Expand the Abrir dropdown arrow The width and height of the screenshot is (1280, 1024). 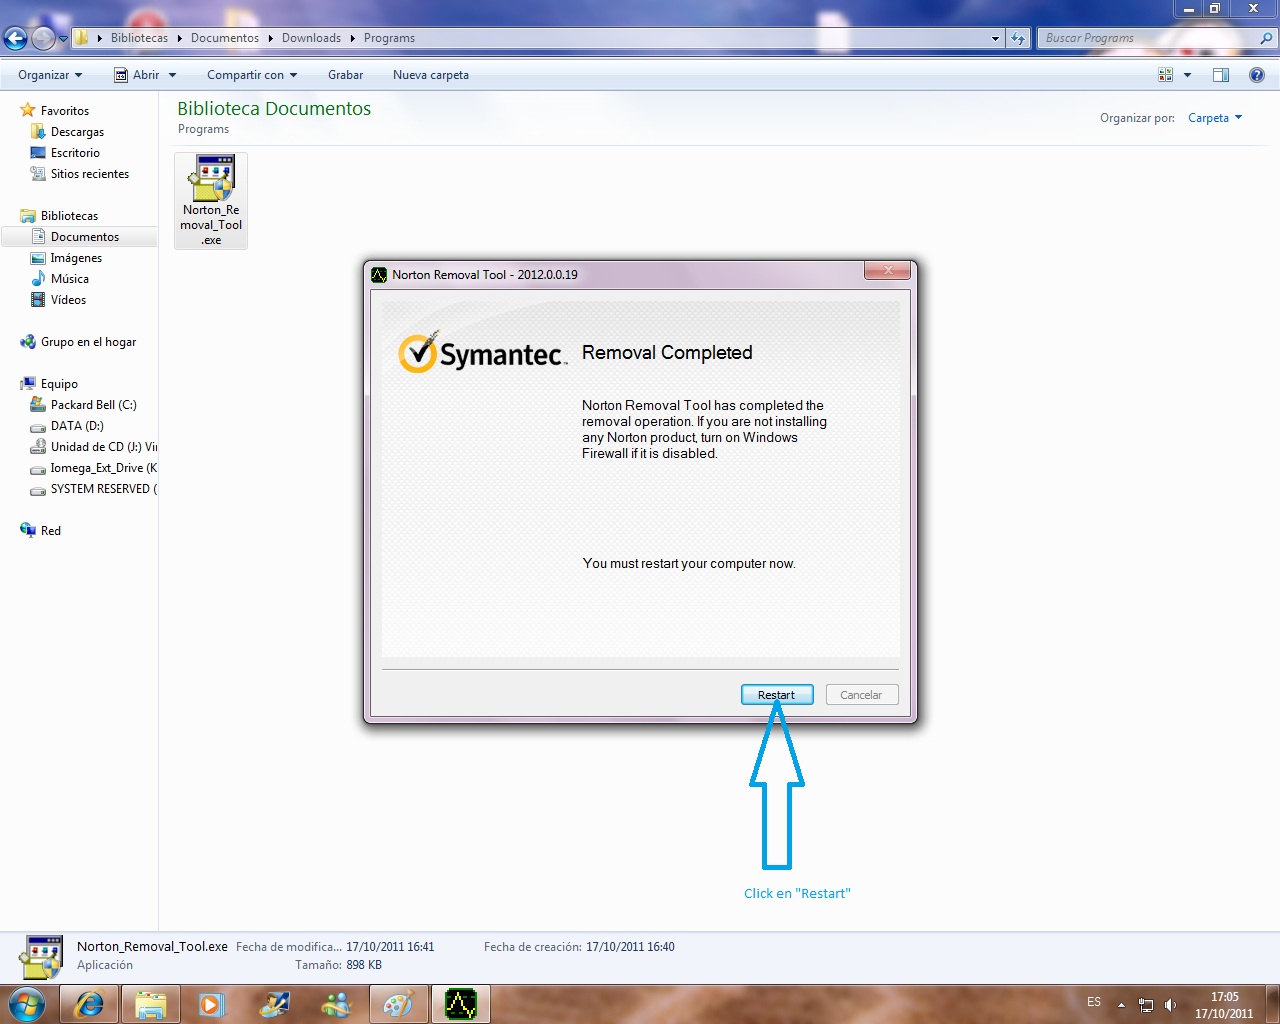(x=172, y=75)
